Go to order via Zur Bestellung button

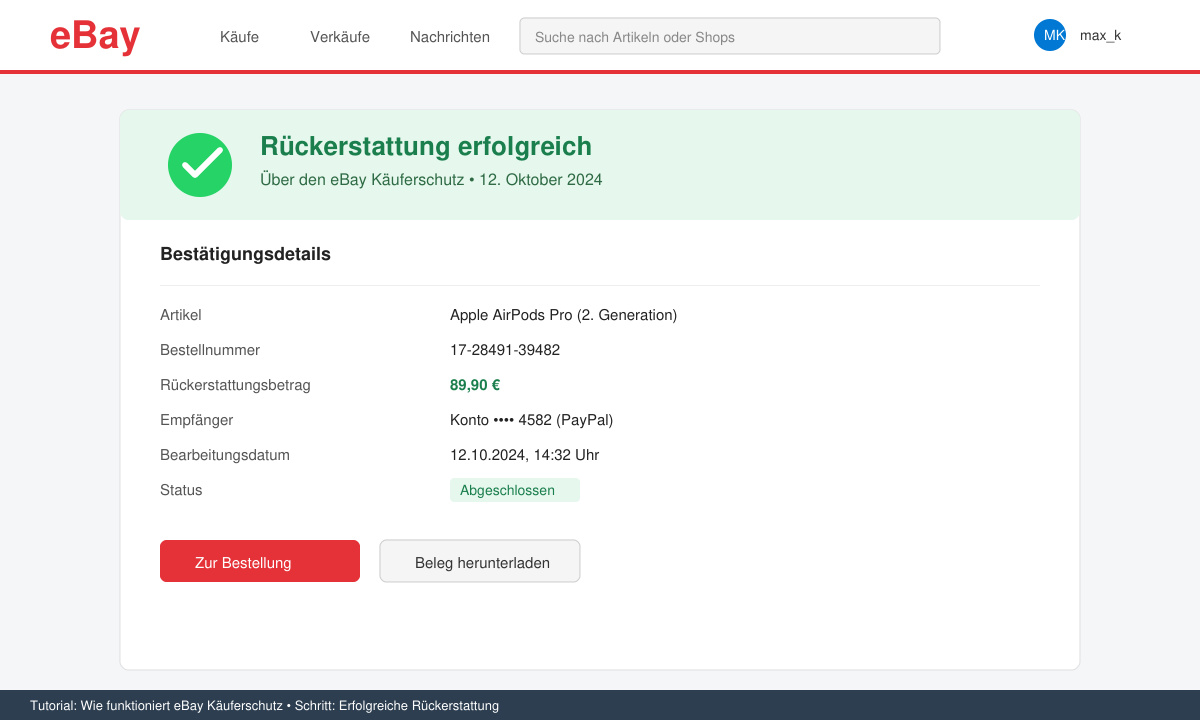click(260, 561)
